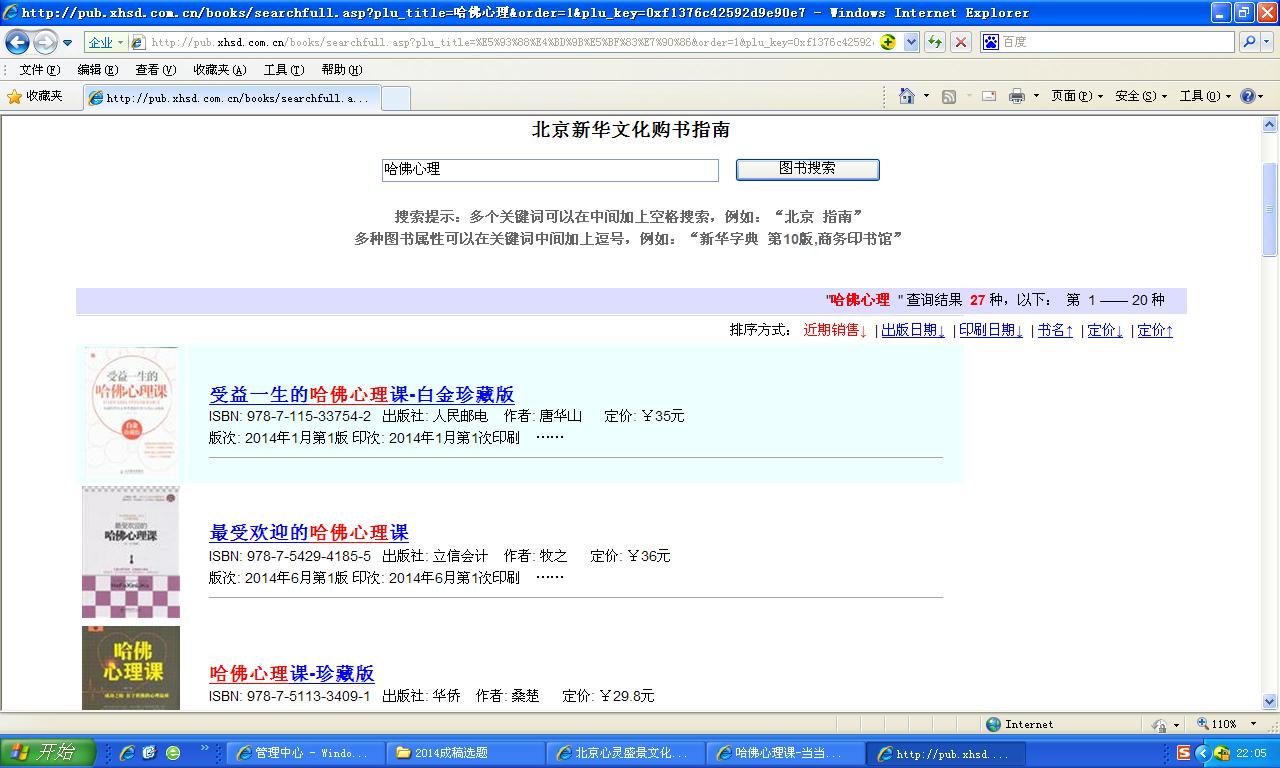Open the 帮助(H) menu

point(342,70)
